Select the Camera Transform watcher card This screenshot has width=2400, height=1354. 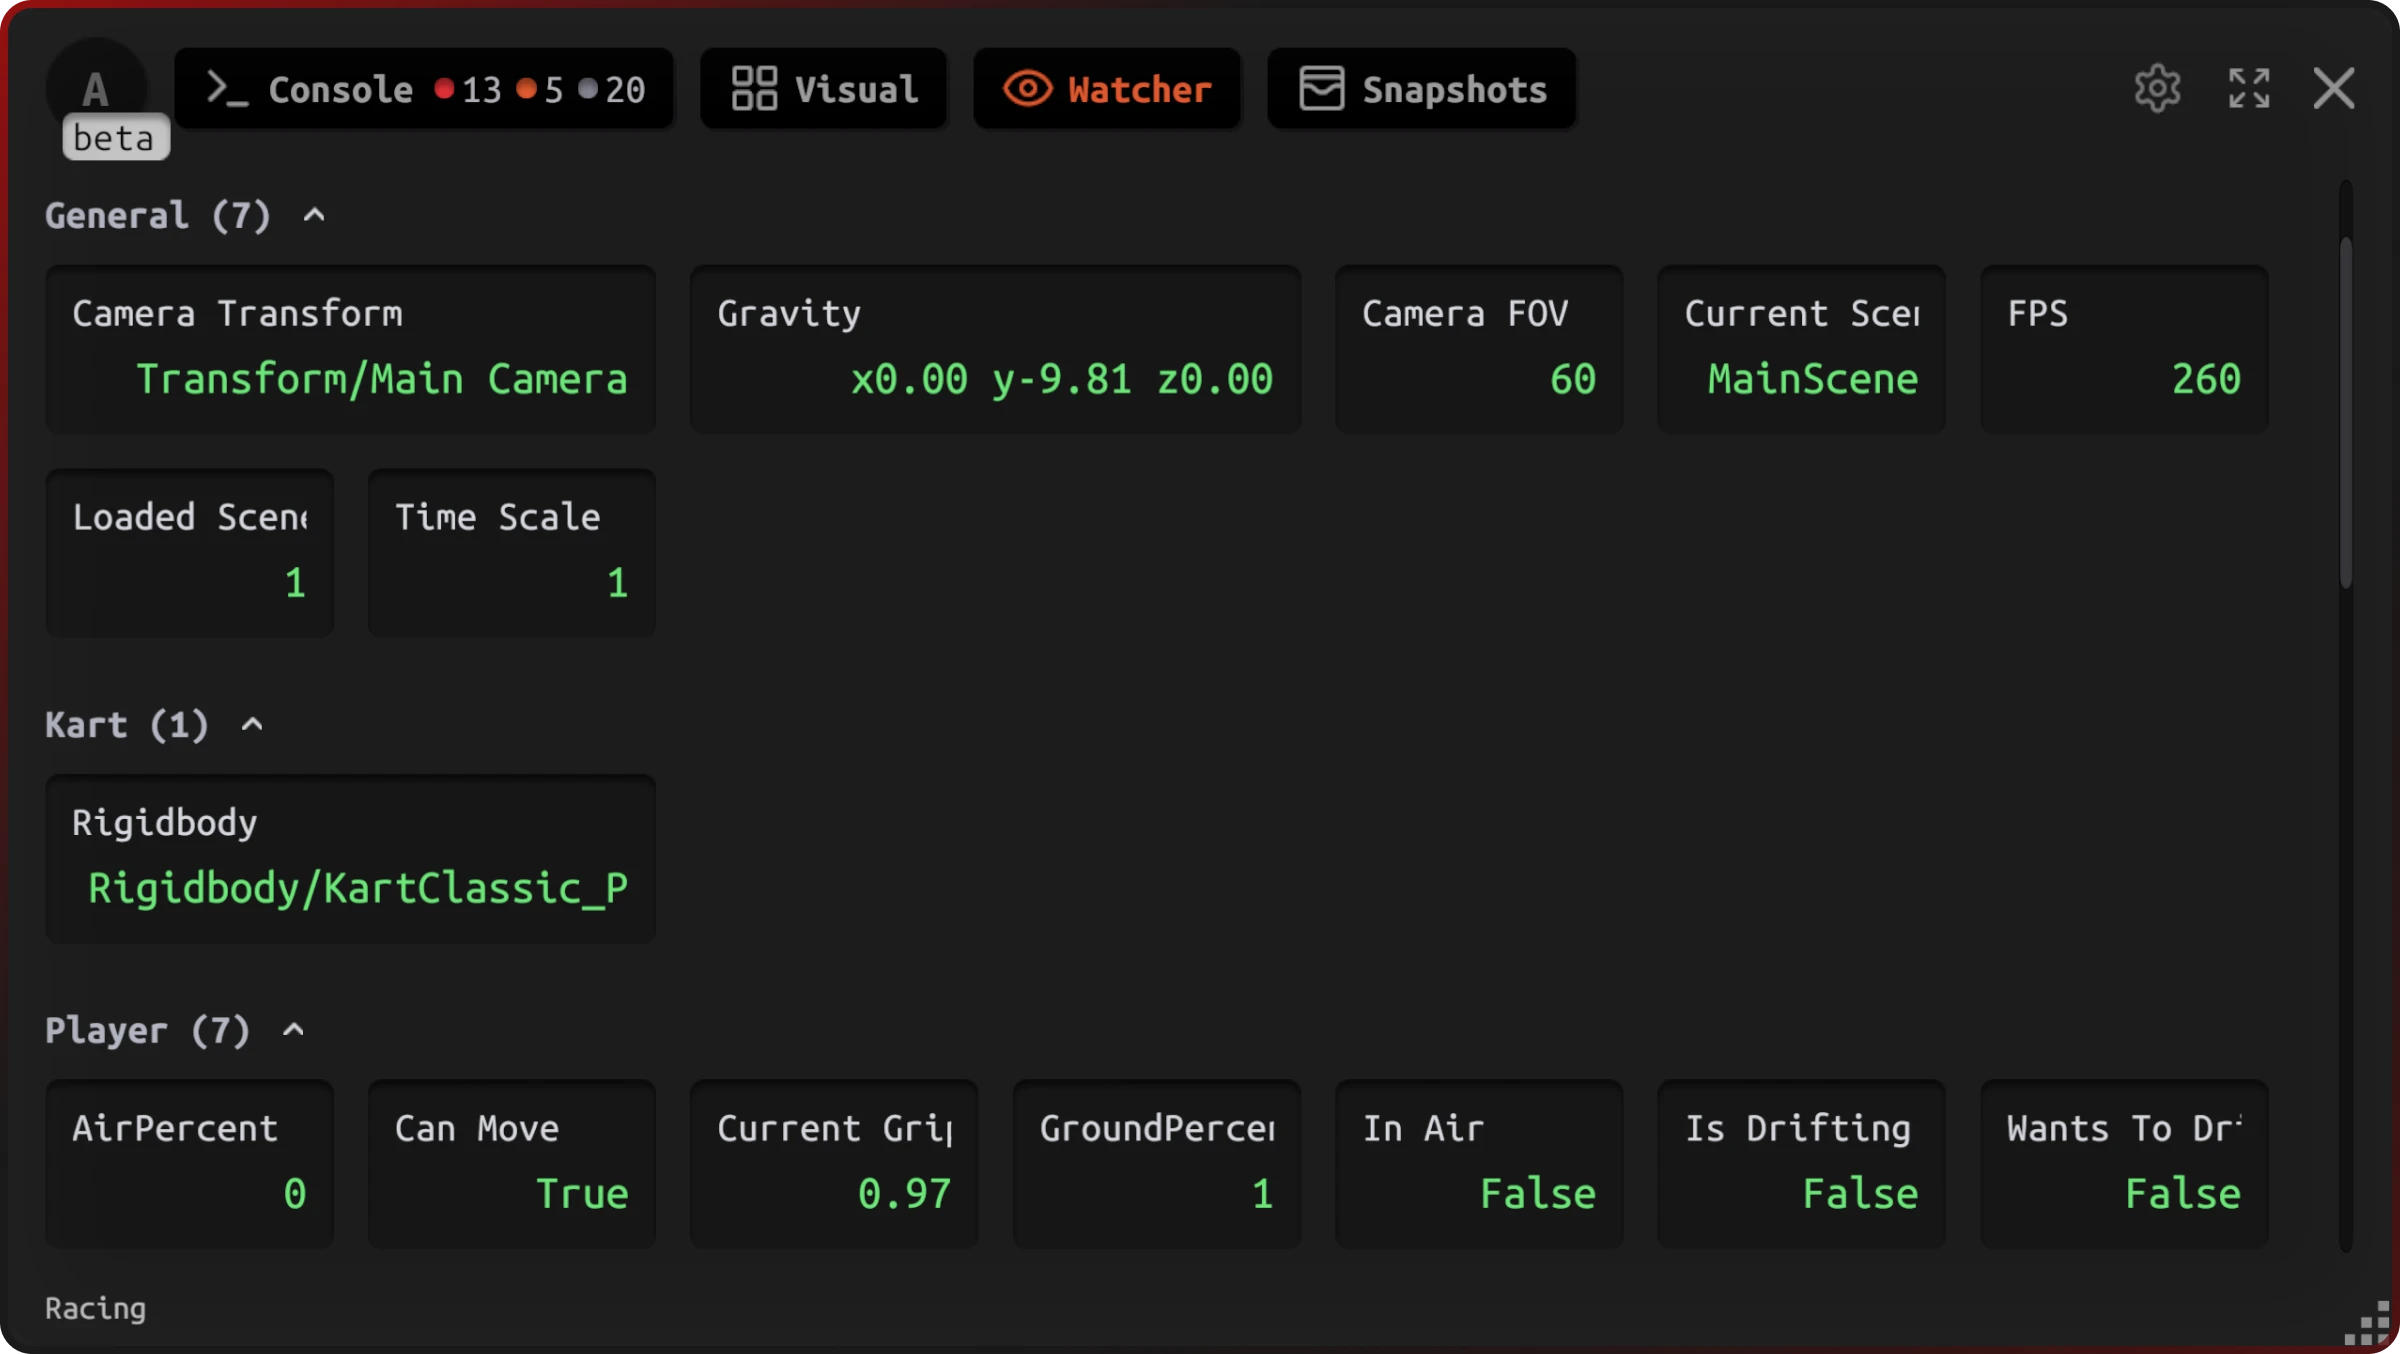(350, 348)
